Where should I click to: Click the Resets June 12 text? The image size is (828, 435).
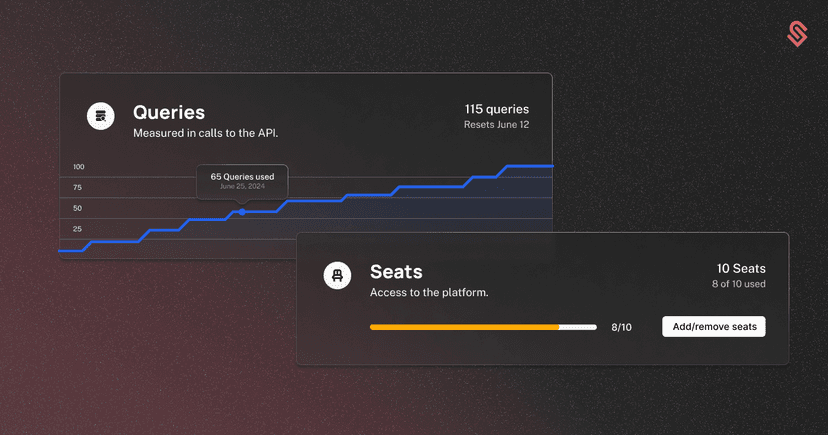(x=496, y=125)
